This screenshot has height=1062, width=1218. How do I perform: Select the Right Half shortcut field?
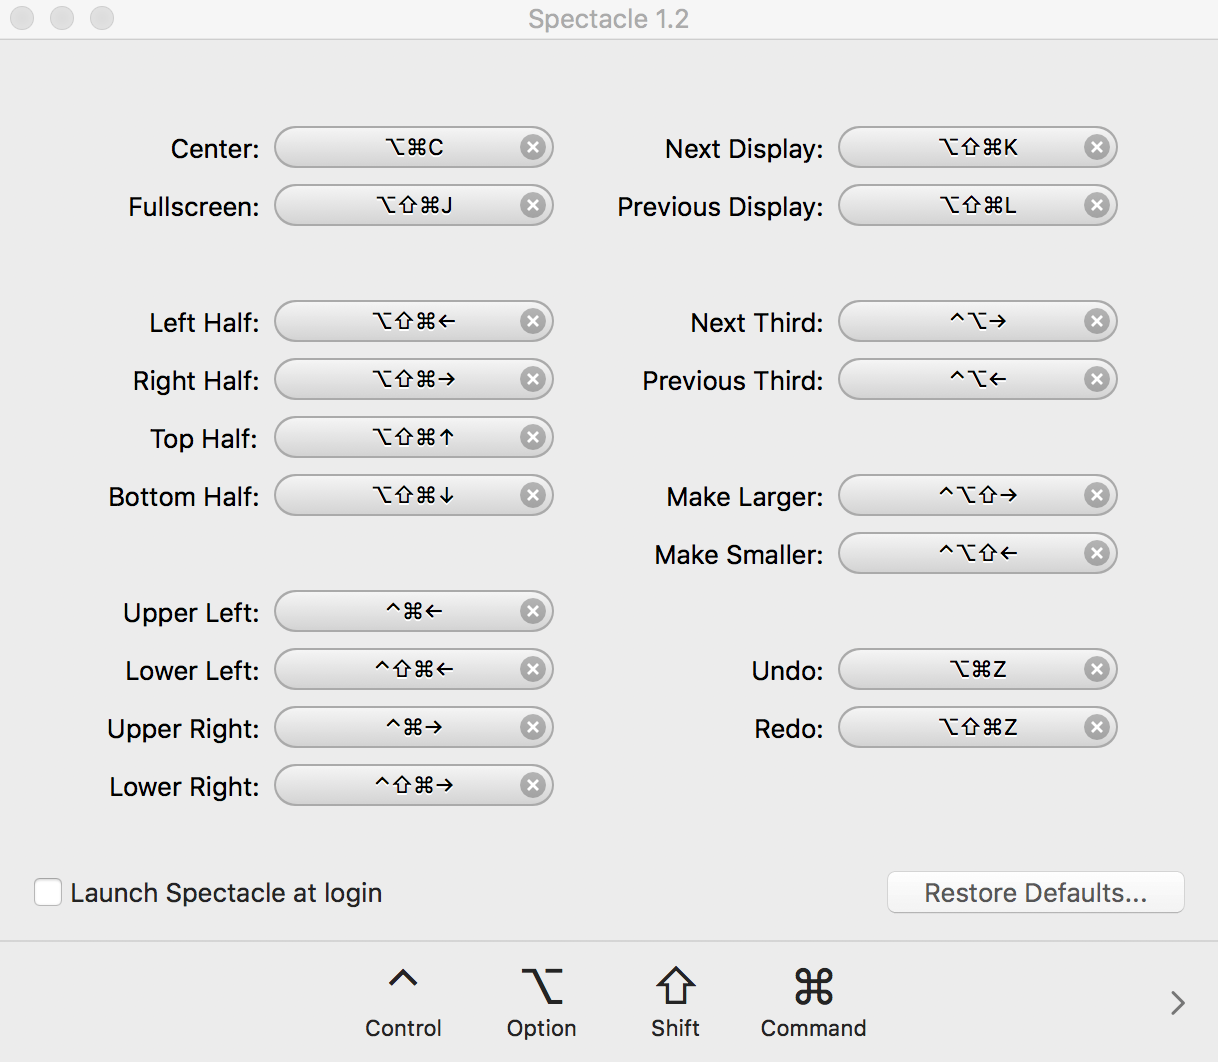400,380
